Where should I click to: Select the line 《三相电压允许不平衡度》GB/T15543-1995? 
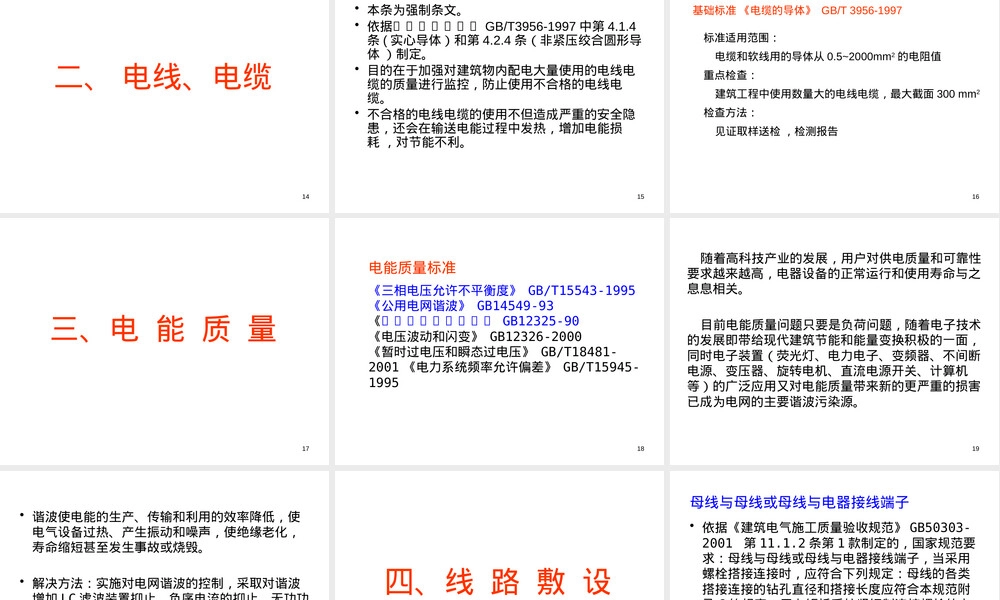click(x=502, y=291)
